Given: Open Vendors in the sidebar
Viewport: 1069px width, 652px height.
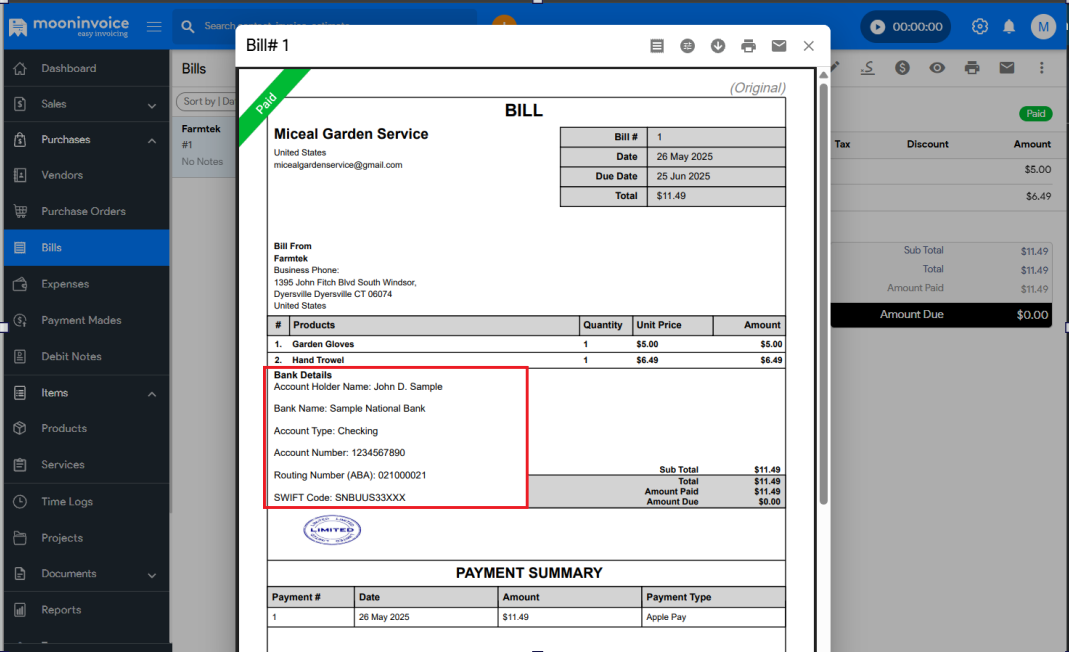Looking at the screenshot, I should tap(86, 175).
